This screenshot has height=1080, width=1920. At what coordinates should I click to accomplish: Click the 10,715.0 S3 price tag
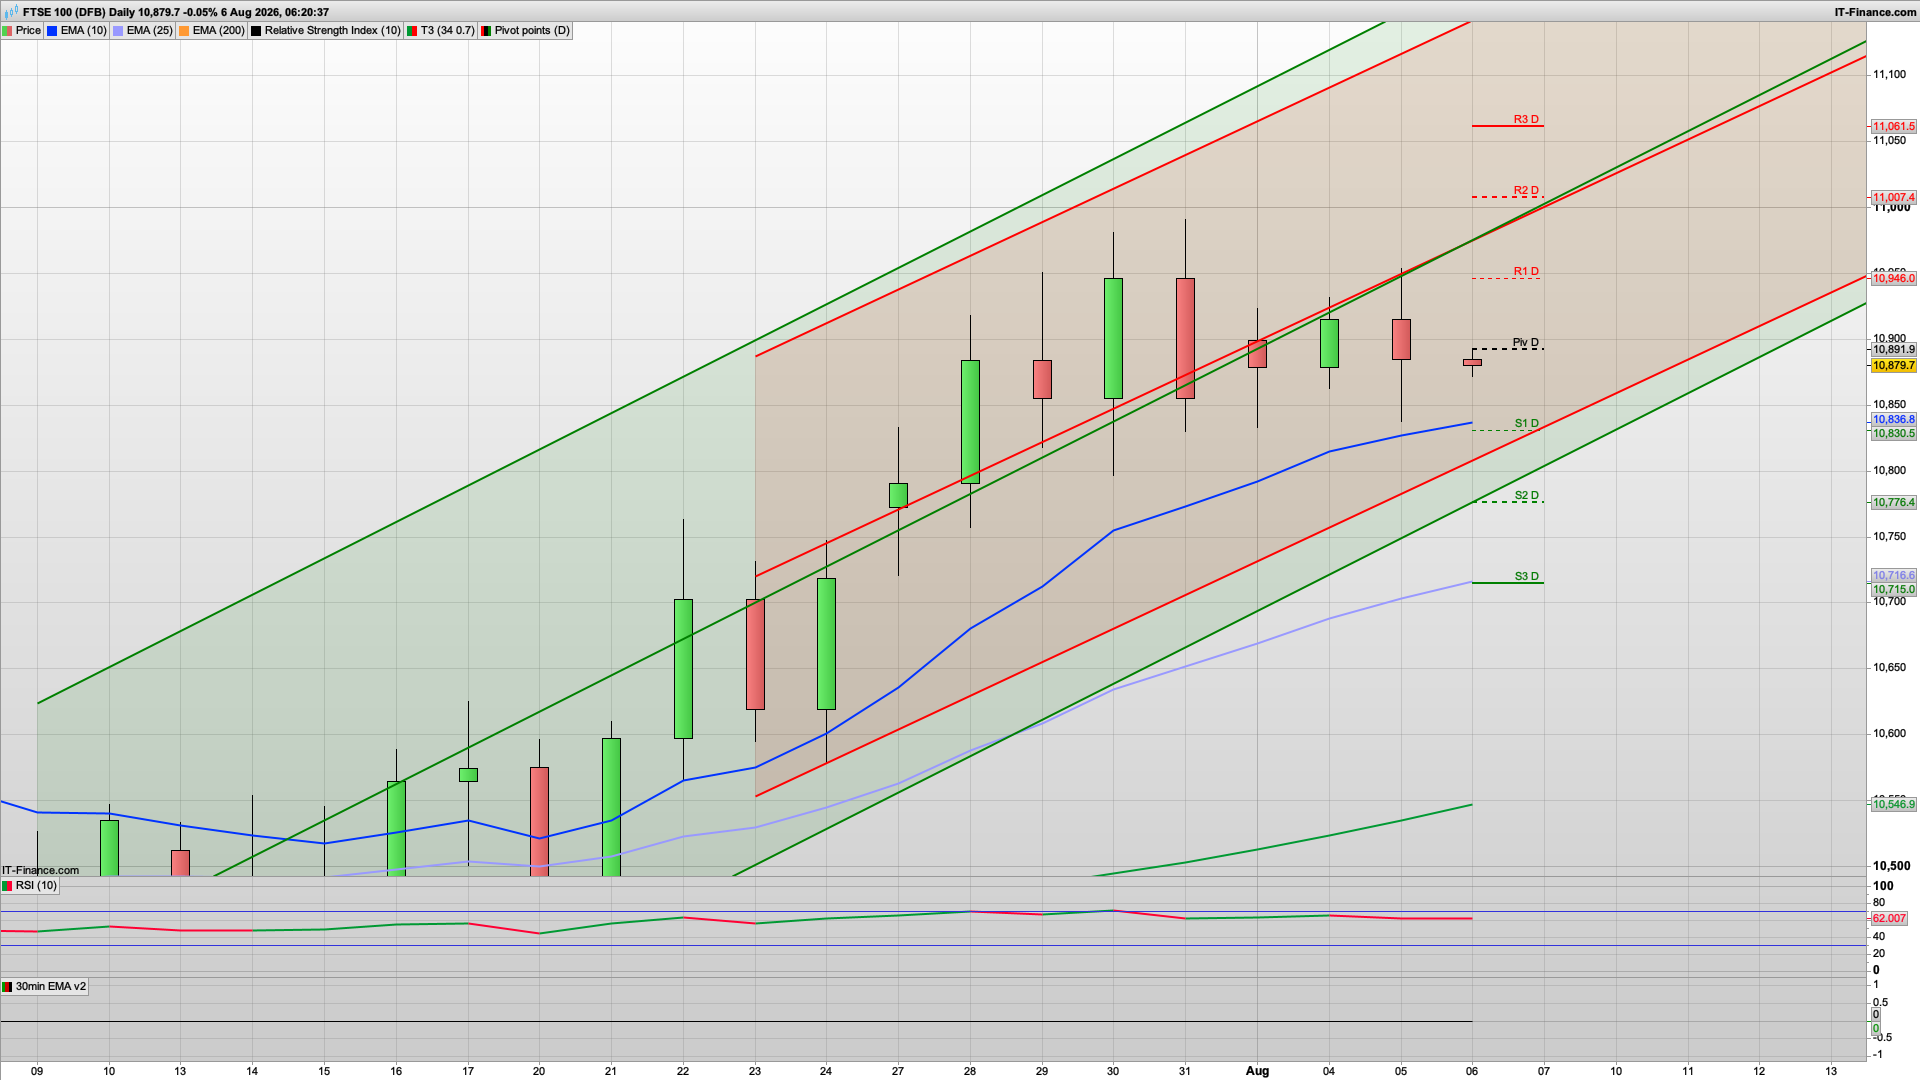1893,590
